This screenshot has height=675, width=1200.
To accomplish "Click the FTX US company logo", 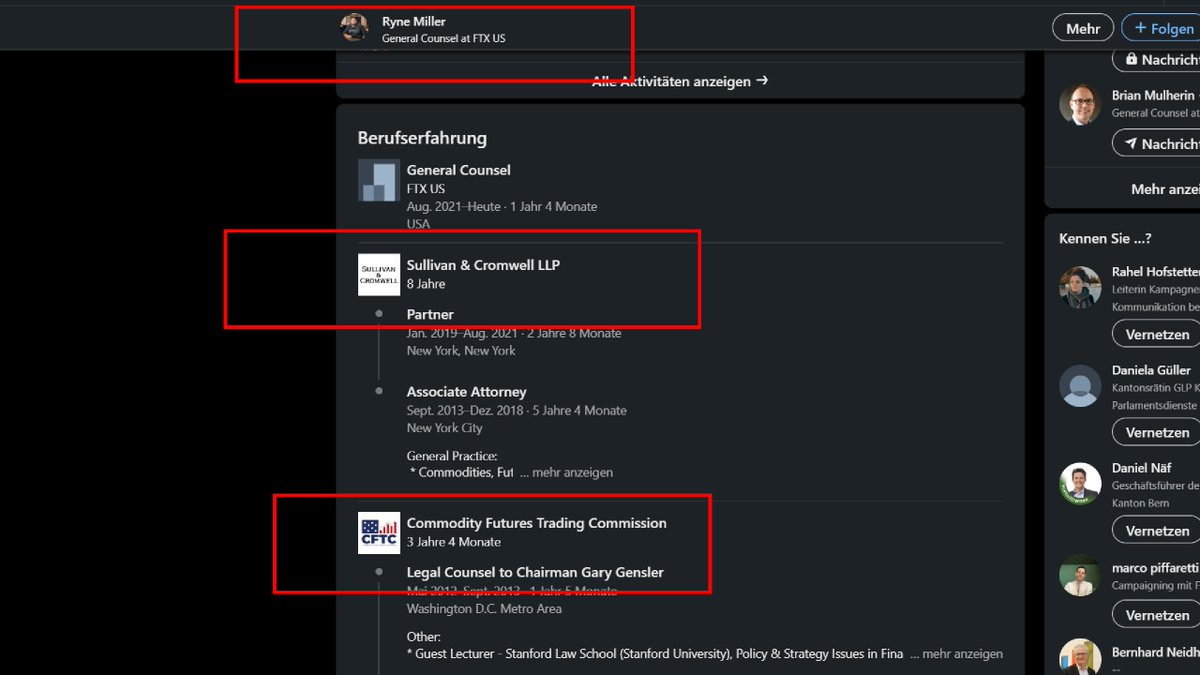I will [x=379, y=180].
